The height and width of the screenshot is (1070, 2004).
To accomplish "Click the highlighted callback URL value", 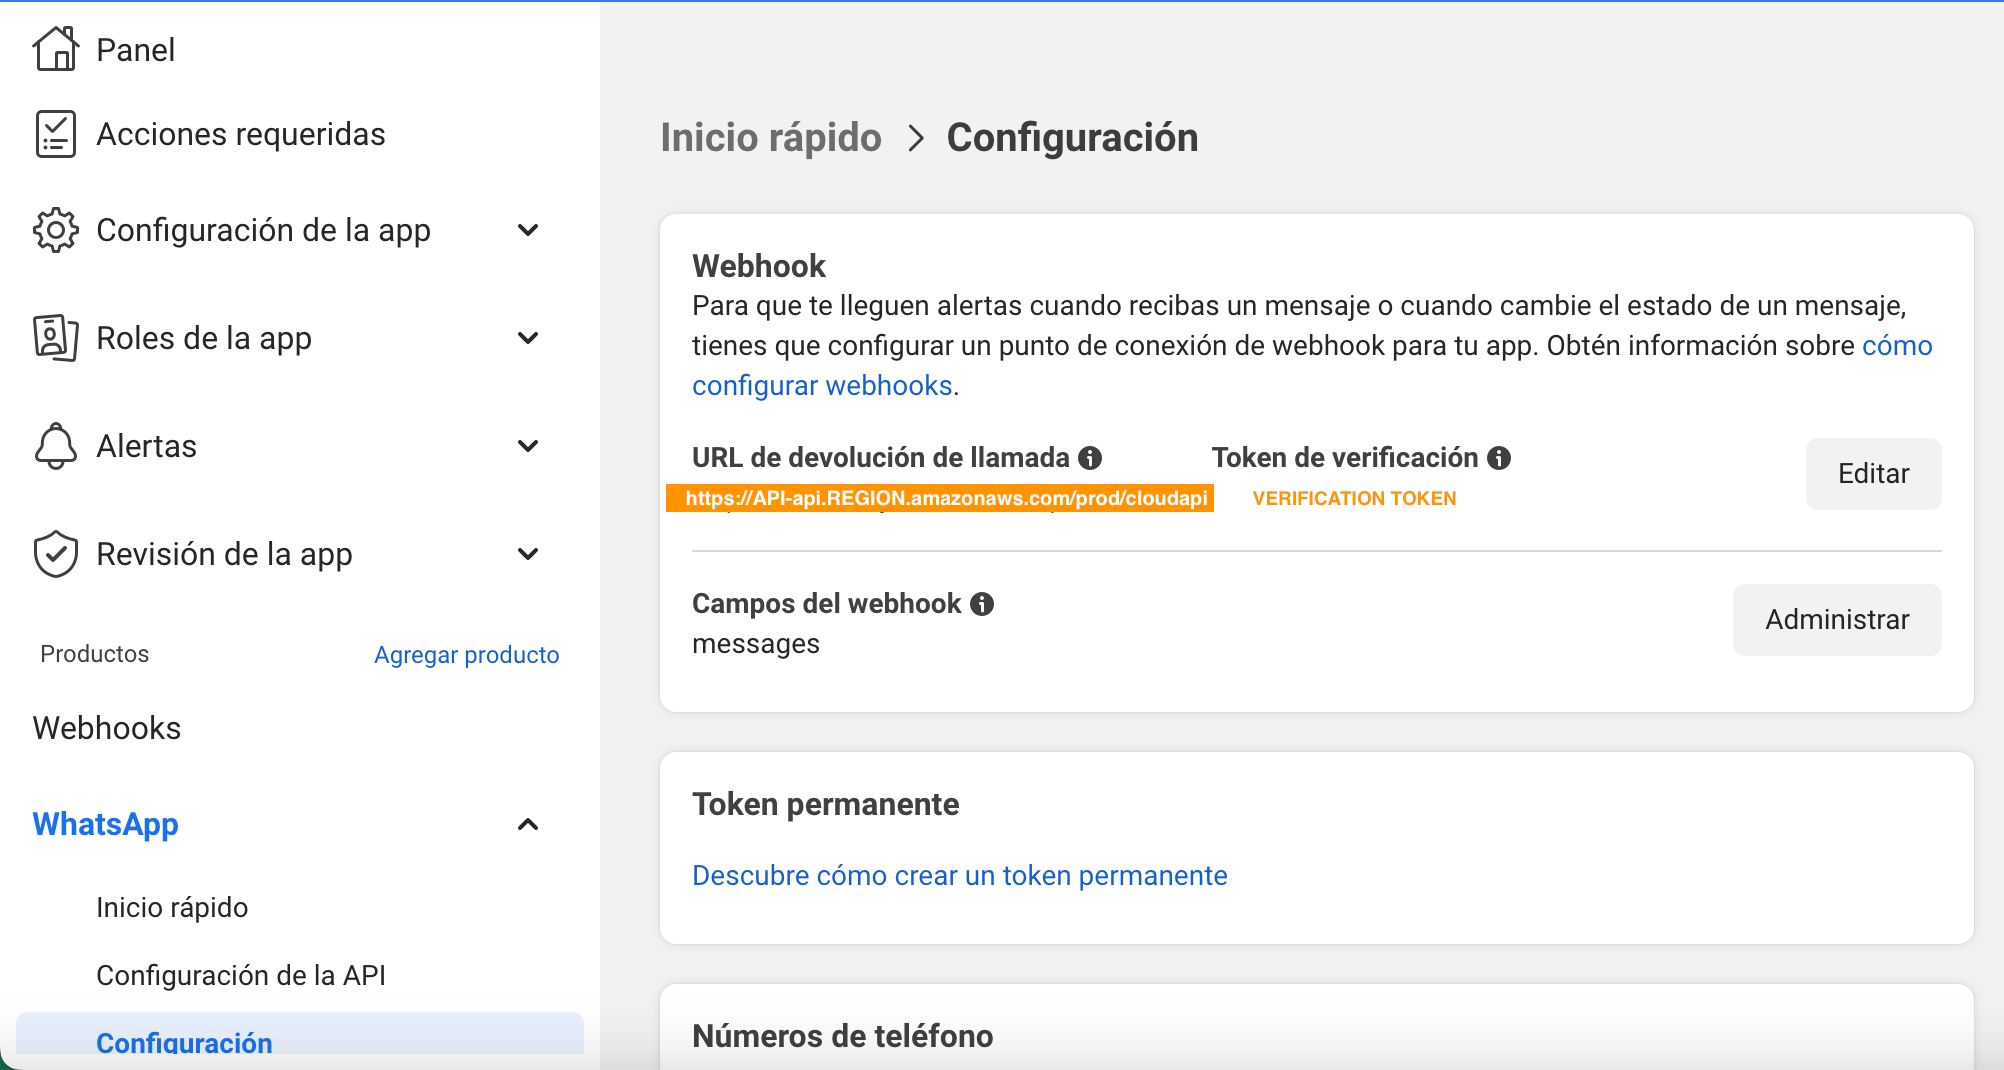I will coord(940,498).
